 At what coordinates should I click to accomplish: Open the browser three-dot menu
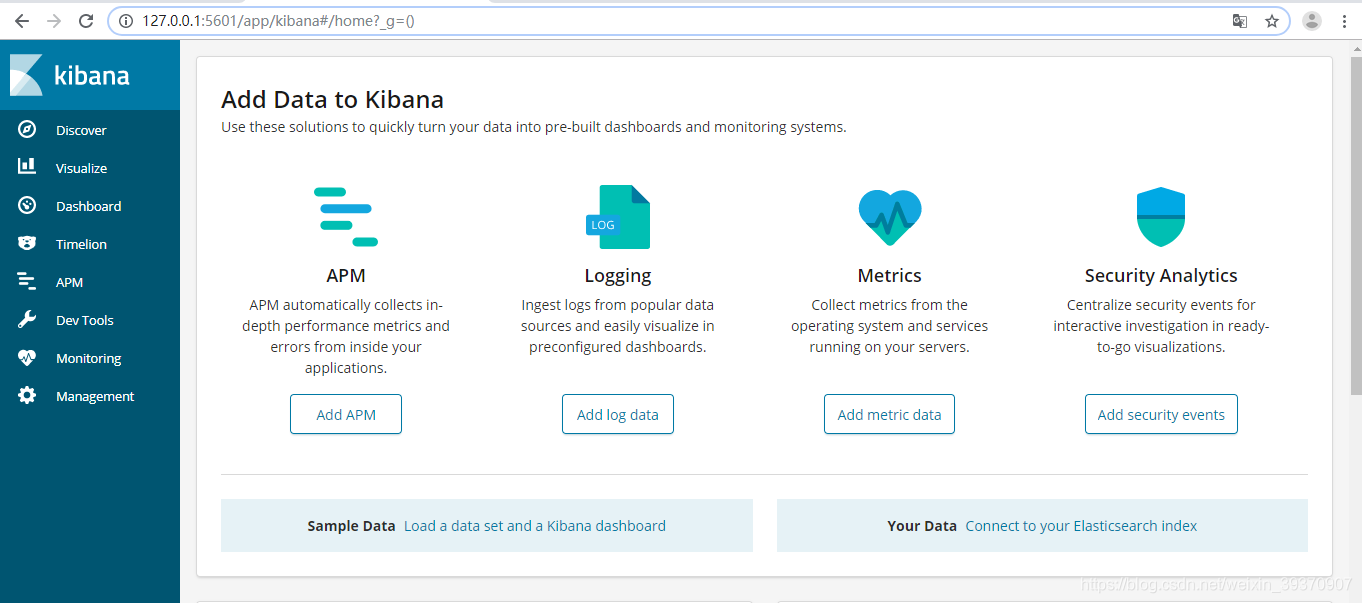(x=1344, y=21)
